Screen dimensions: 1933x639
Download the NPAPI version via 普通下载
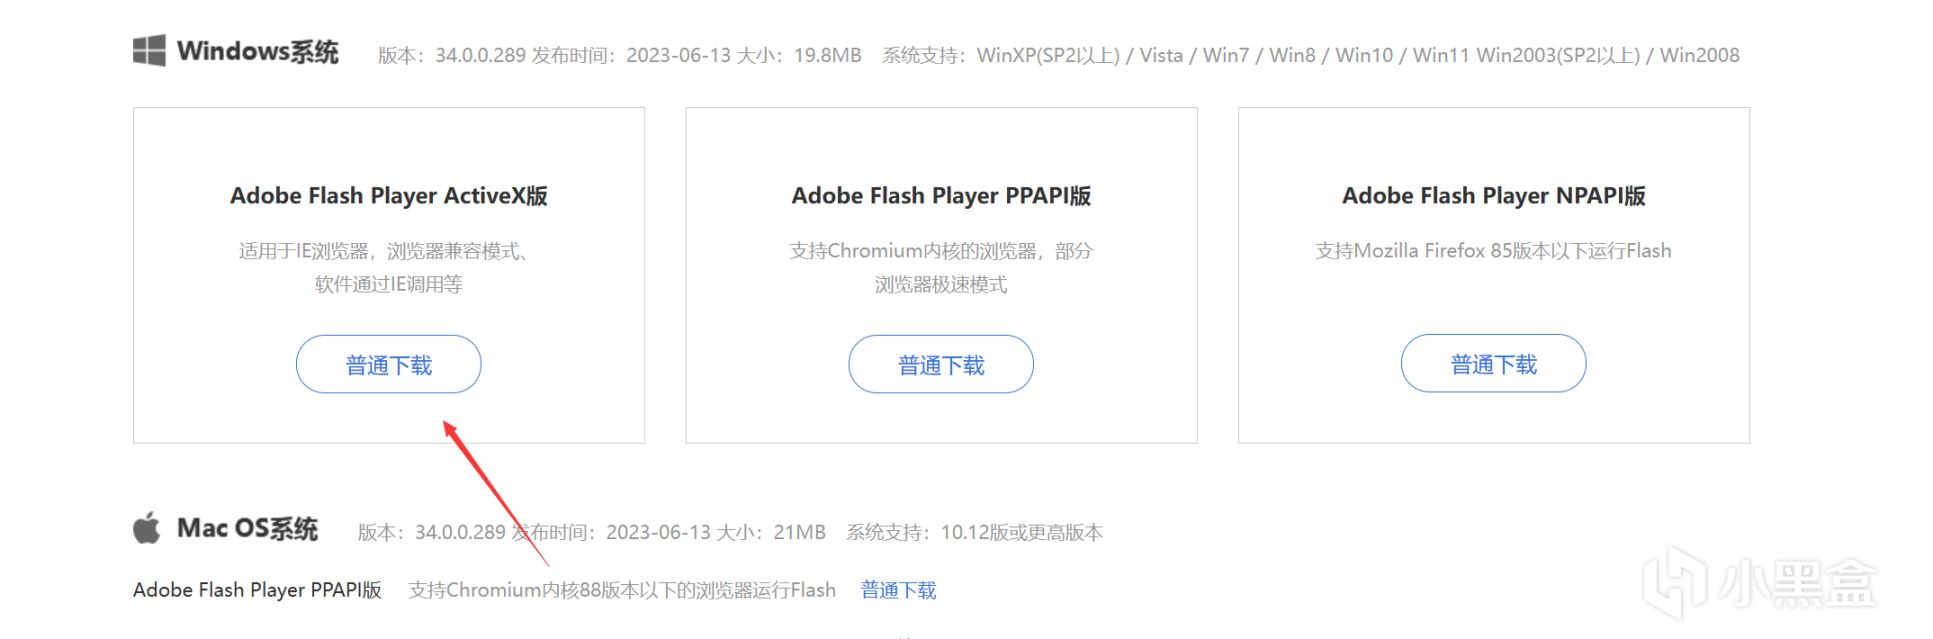pyautogui.click(x=1493, y=363)
